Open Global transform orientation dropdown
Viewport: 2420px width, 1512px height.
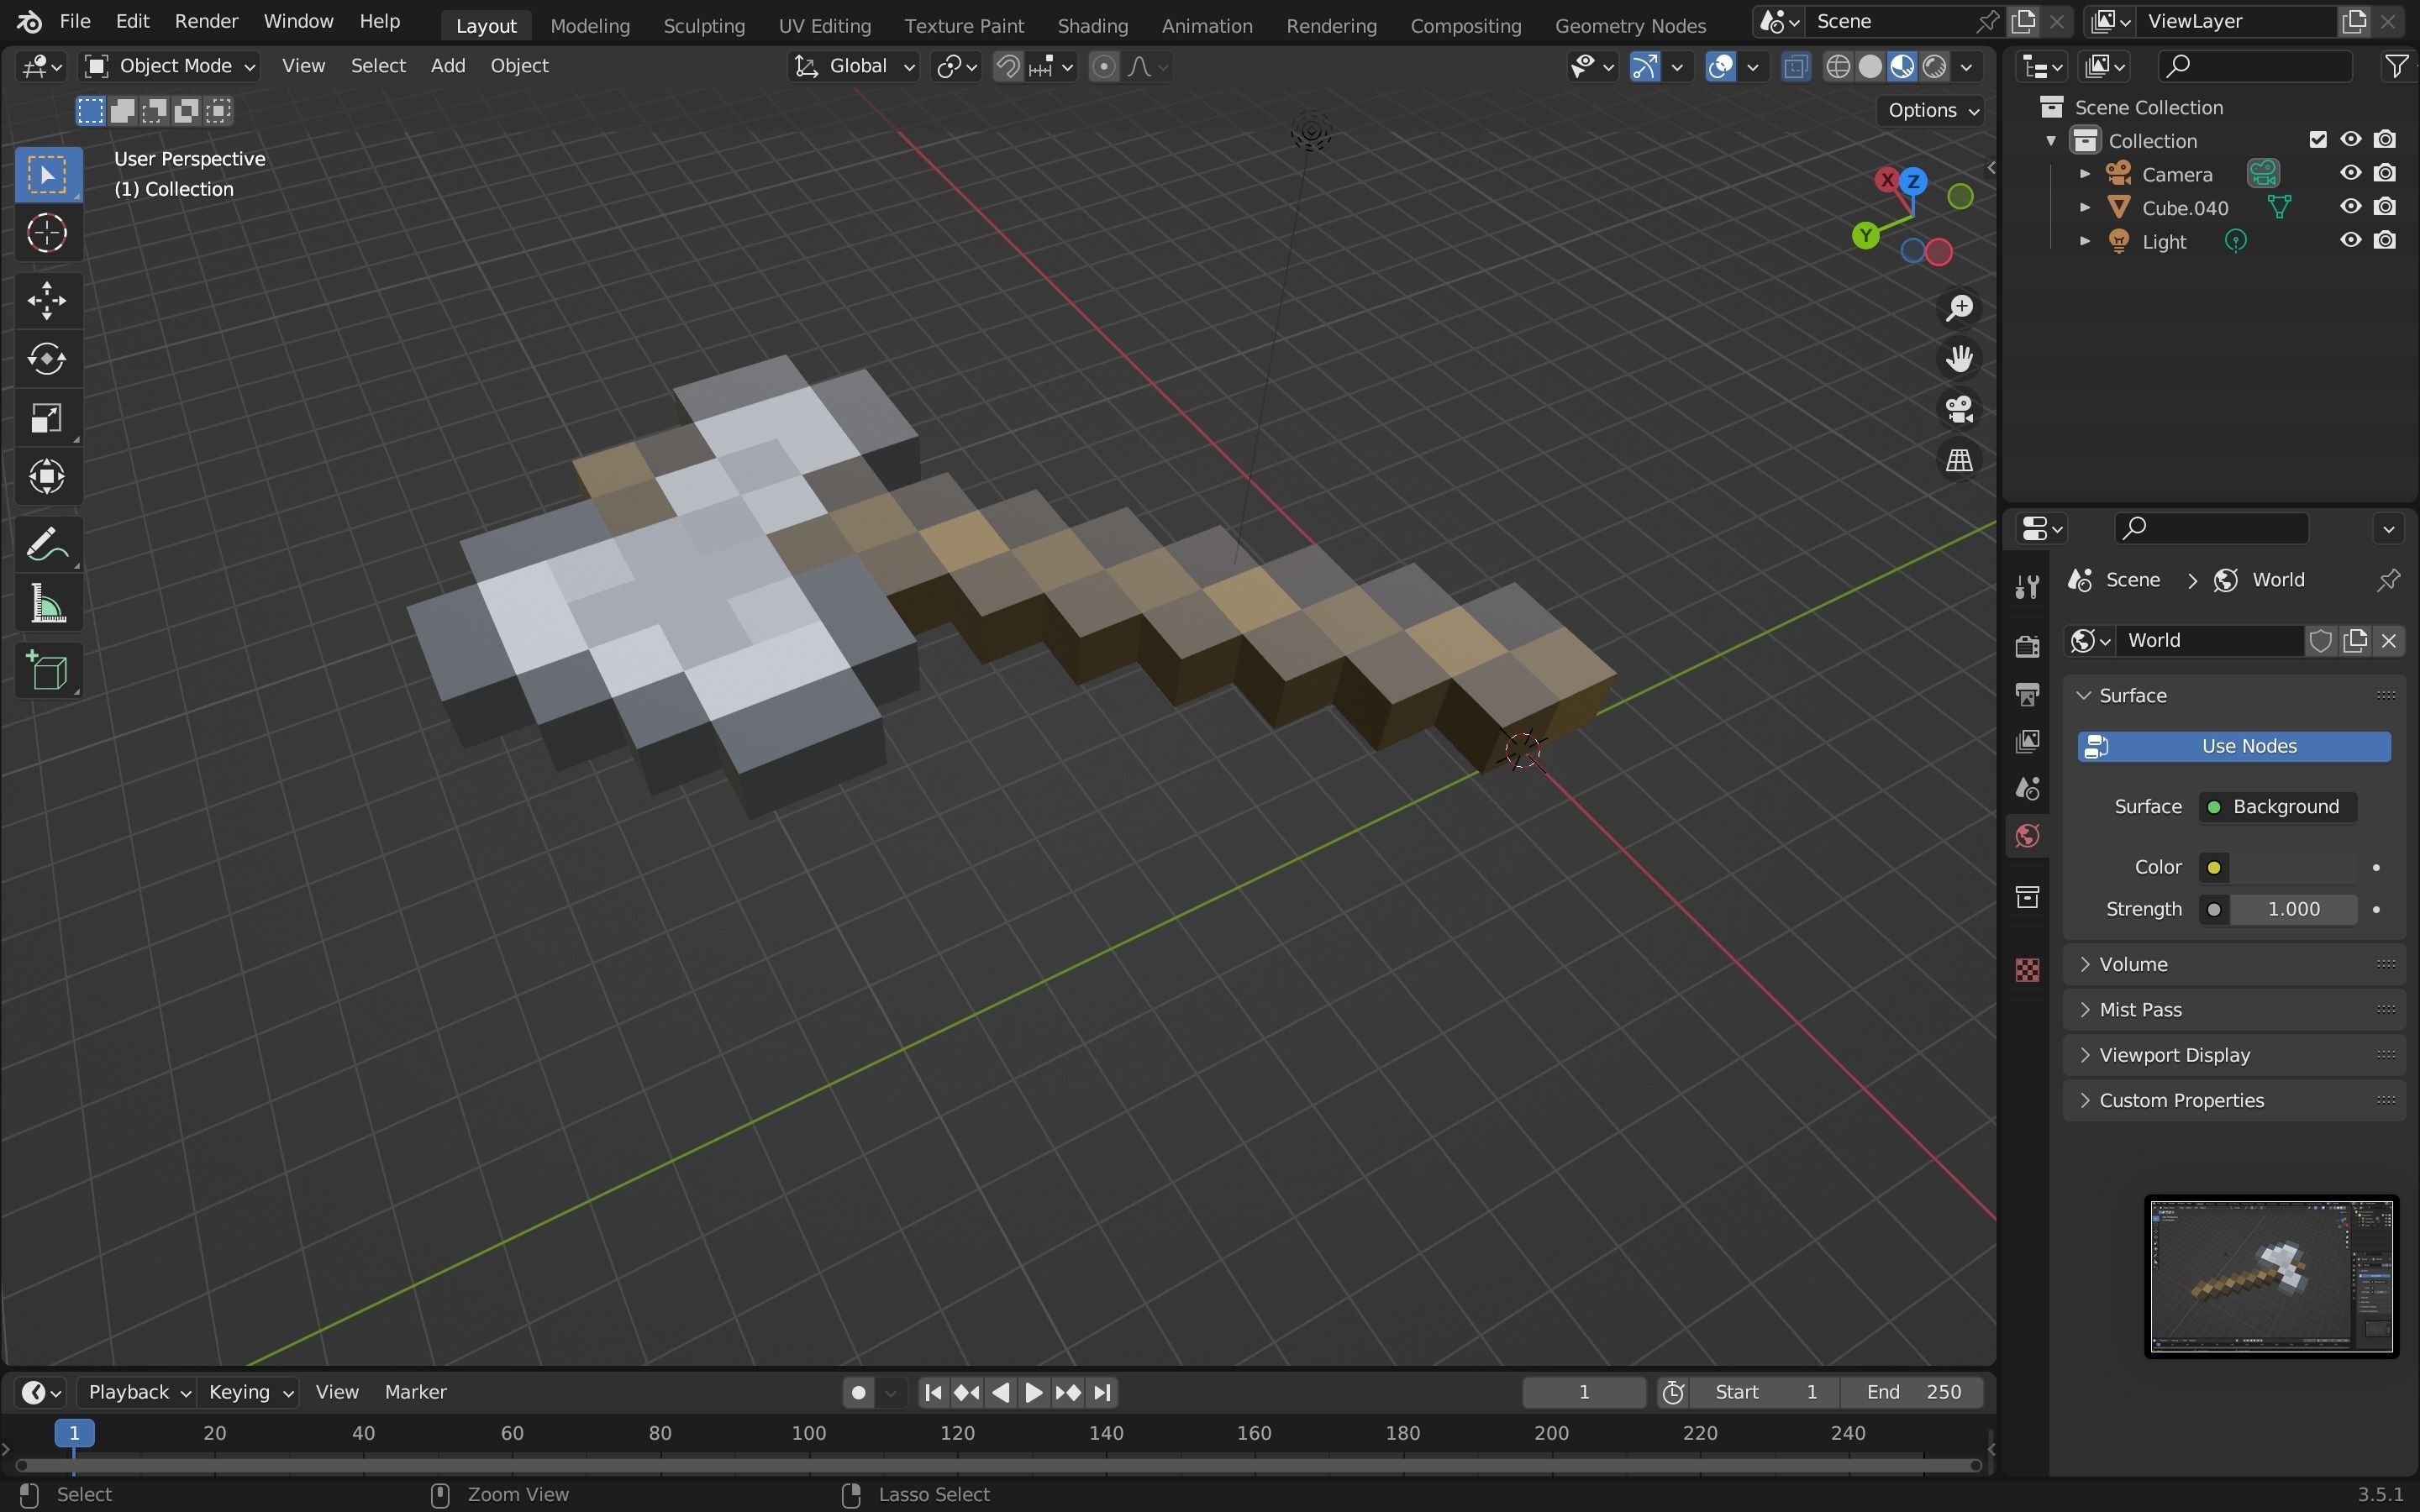click(854, 66)
